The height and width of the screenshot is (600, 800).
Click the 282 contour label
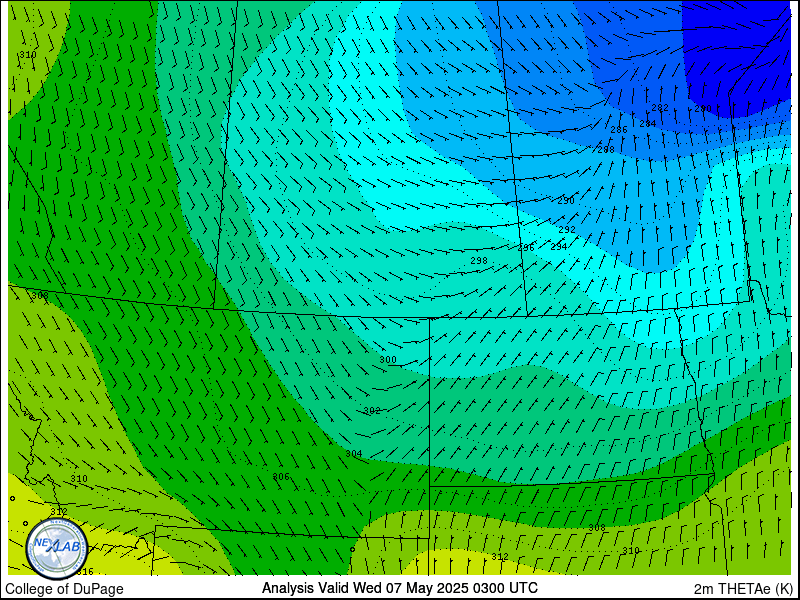click(660, 108)
